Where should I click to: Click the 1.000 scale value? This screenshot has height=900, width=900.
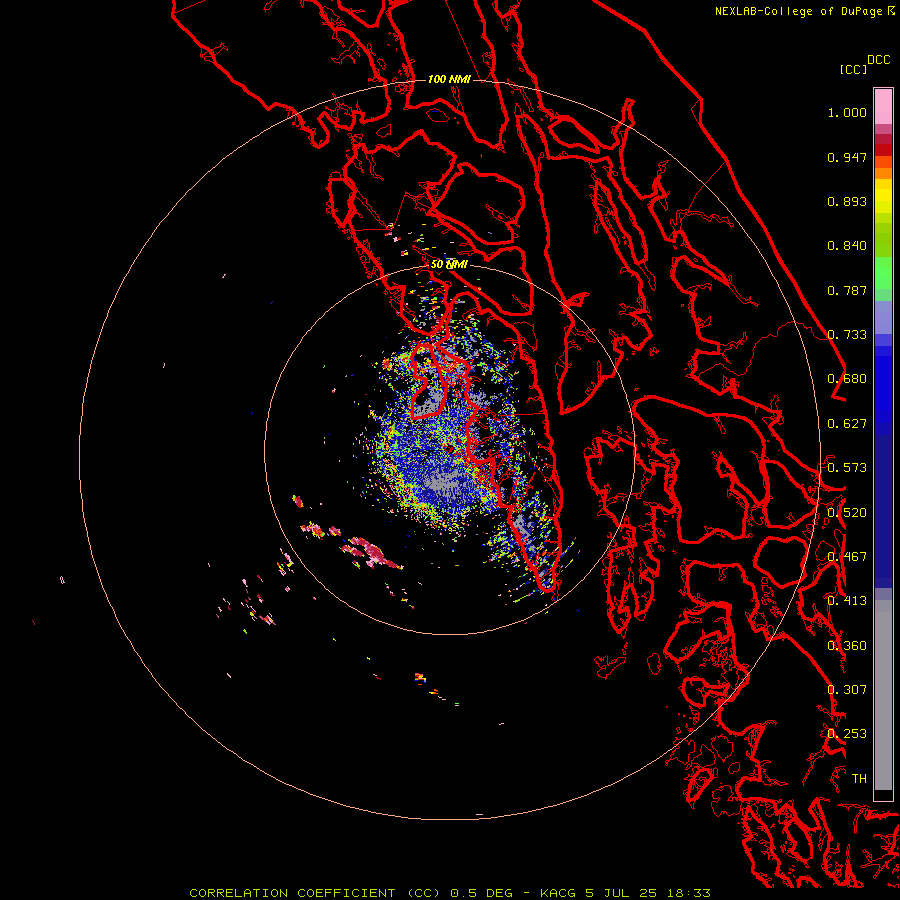(x=847, y=112)
